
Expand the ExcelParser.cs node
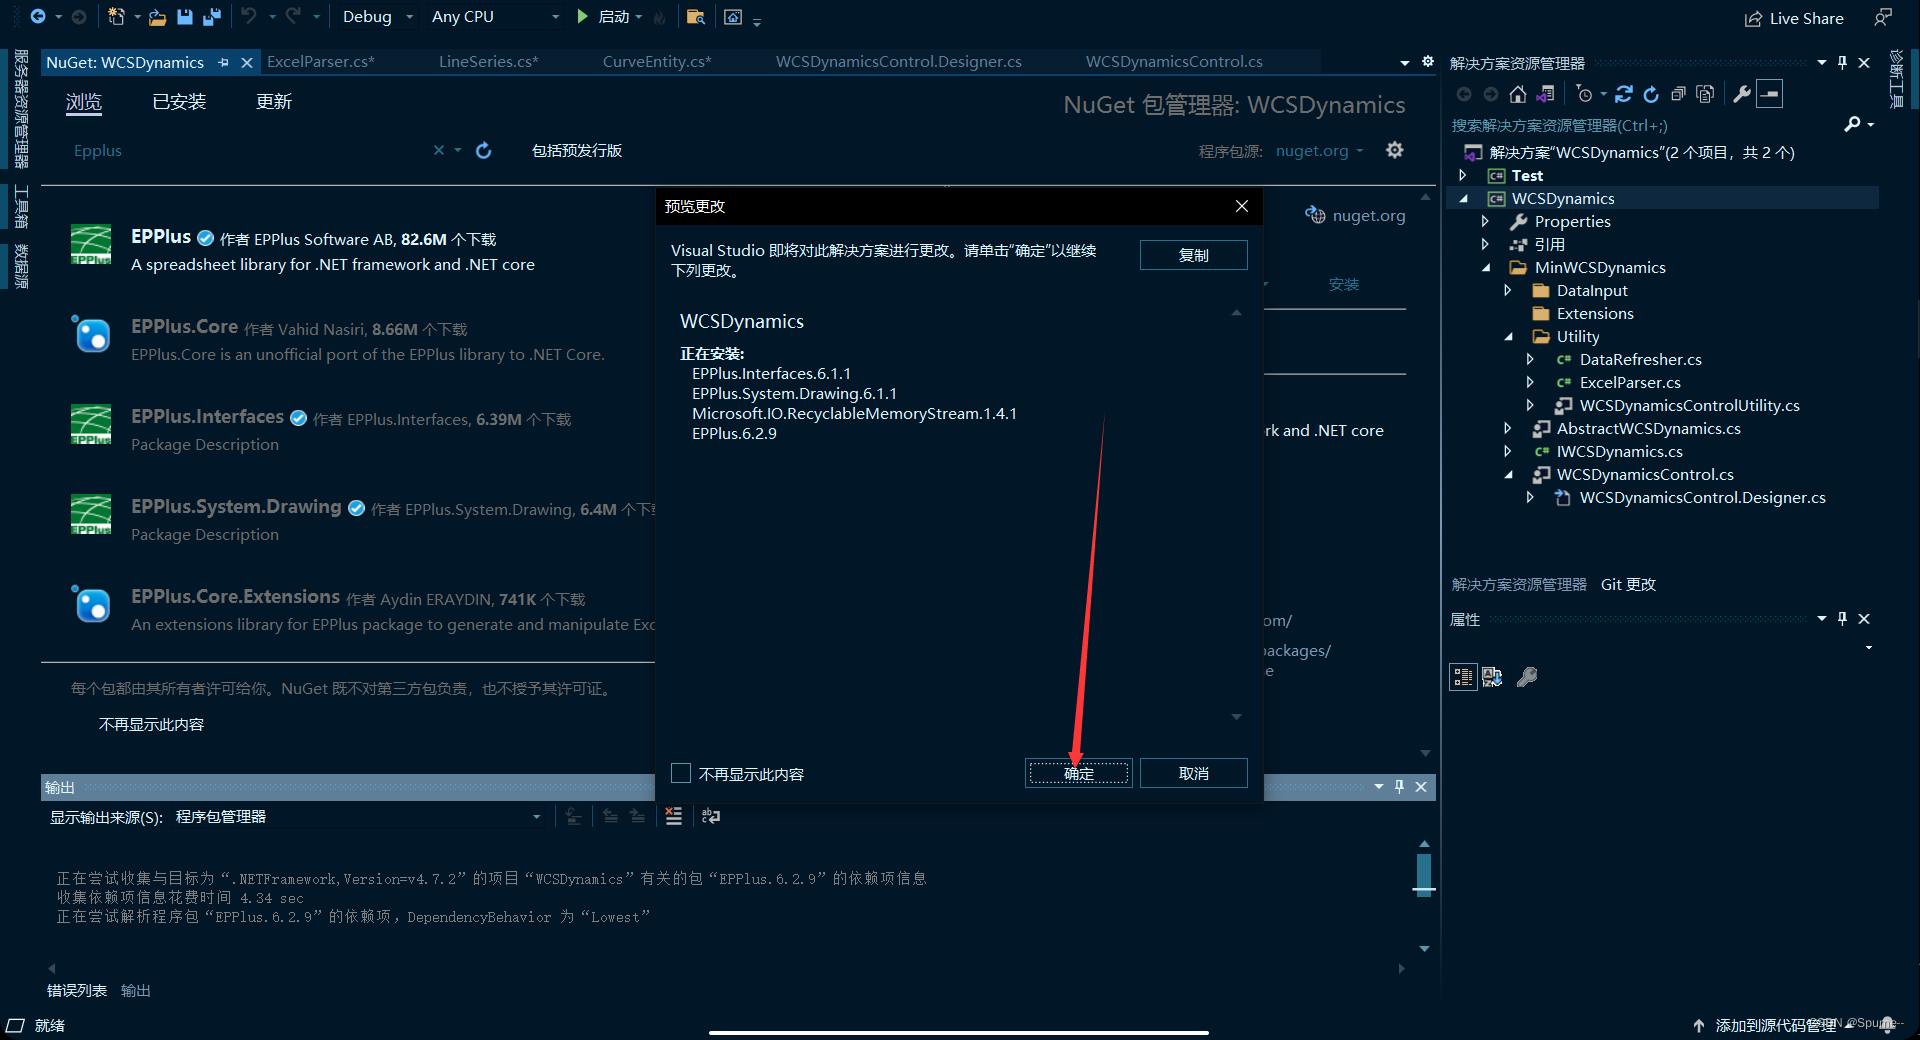tap(1530, 382)
